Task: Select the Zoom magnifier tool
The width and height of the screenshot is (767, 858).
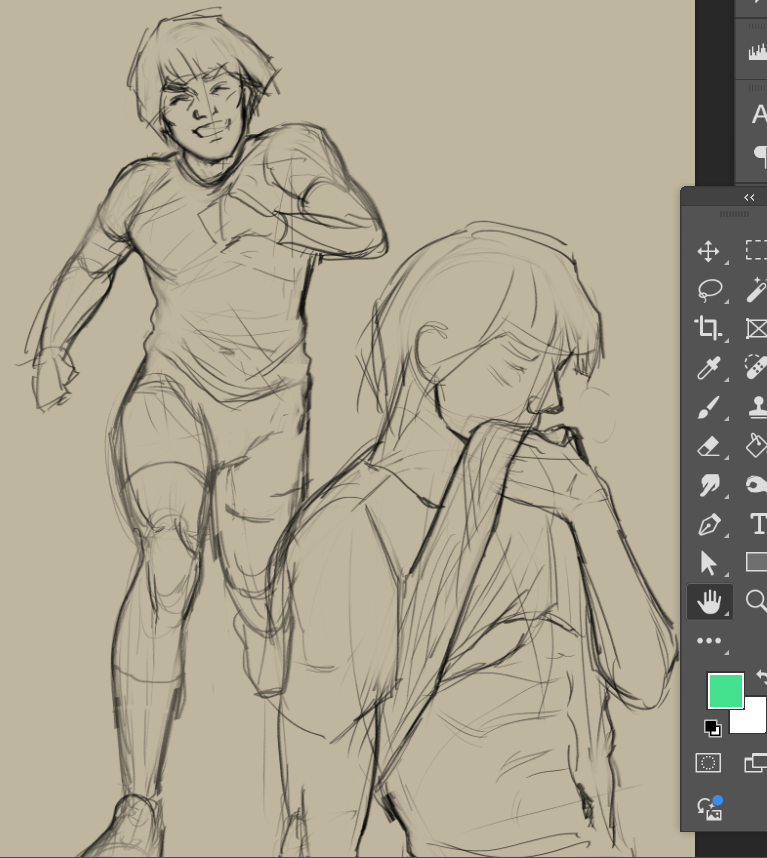Action: pyautogui.click(x=757, y=600)
